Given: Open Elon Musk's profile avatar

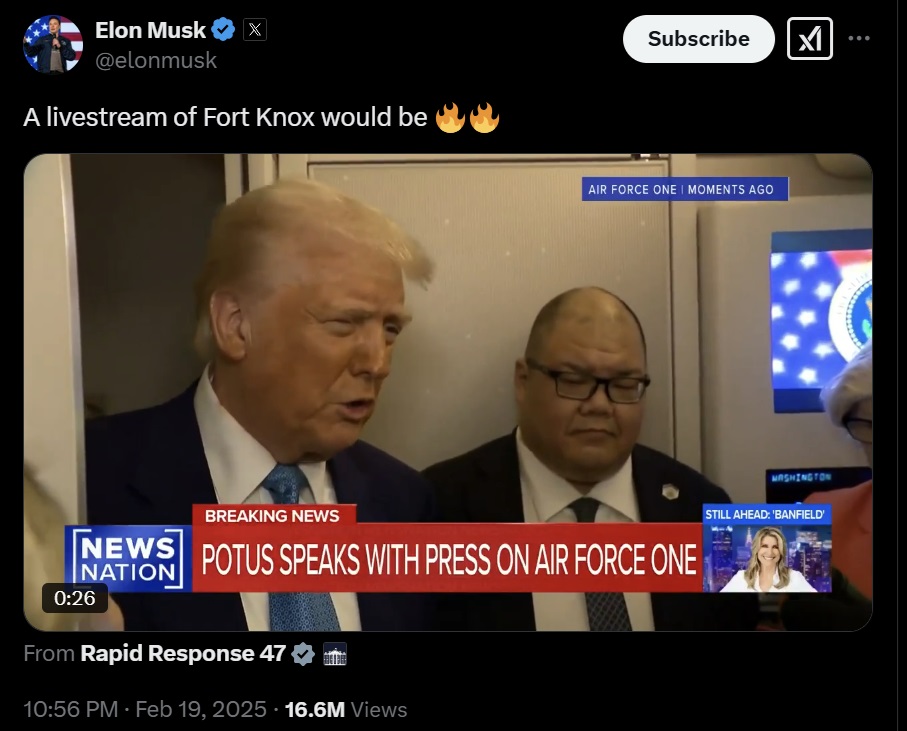Looking at the screenshot, I should pyautogui.click(x=53, y=45).
